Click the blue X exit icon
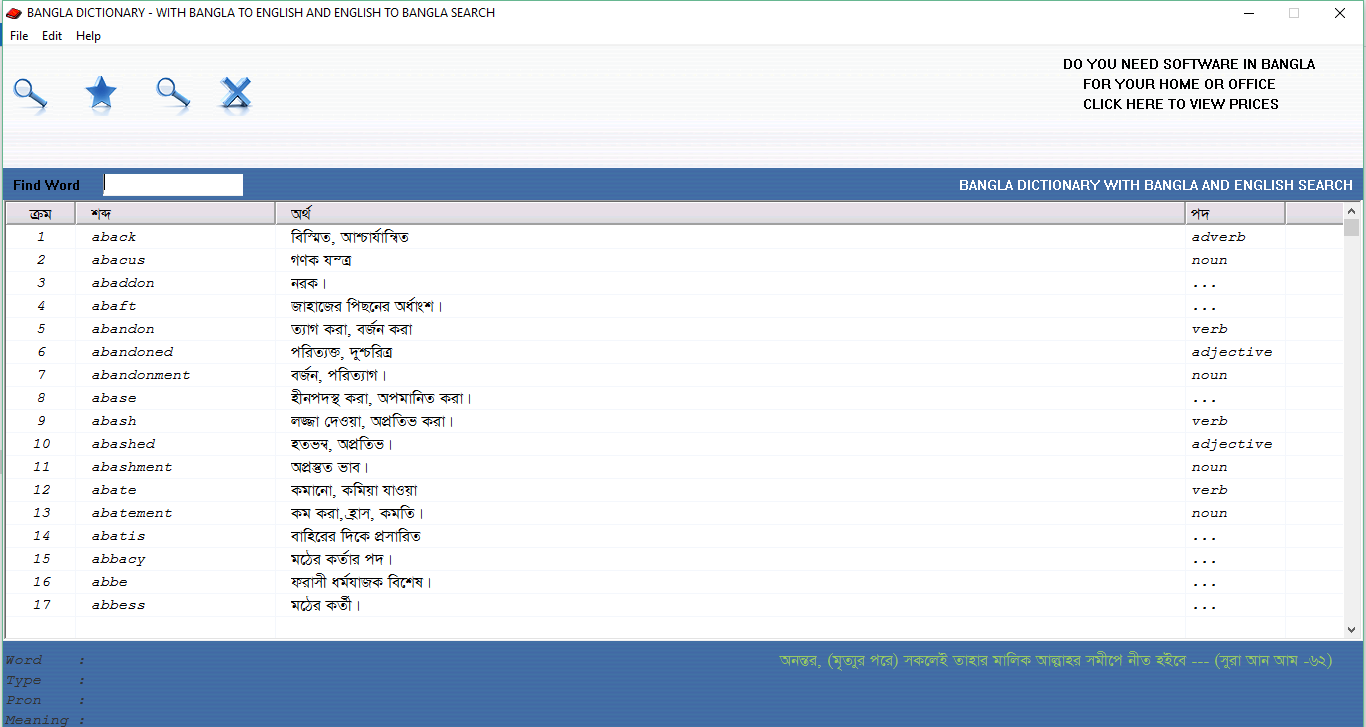Image resolution: width=1366 pixels, height=727 pixels. (236, 93)
